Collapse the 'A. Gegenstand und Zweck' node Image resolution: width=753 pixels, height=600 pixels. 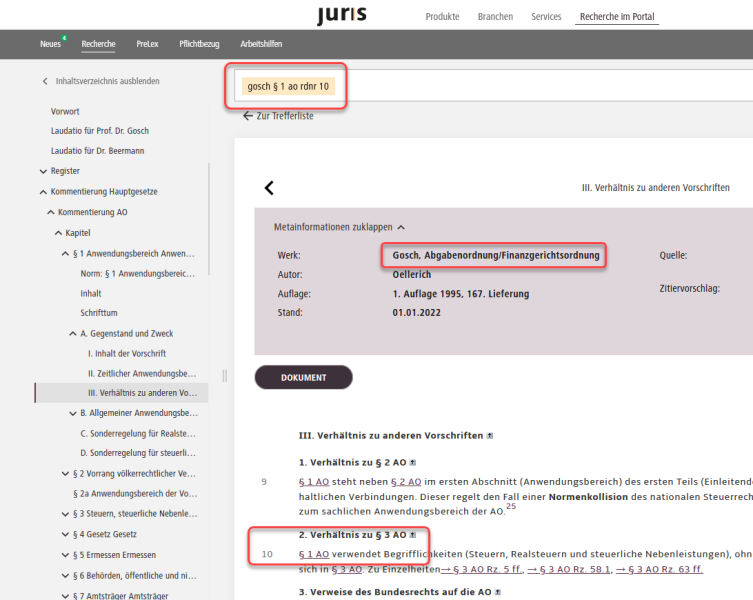(72, 333)
